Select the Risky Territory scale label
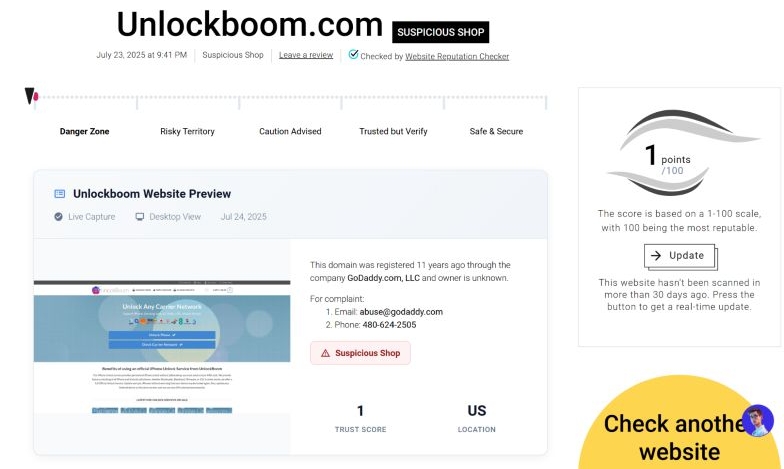Screen dimensions: 784x469 187,132
